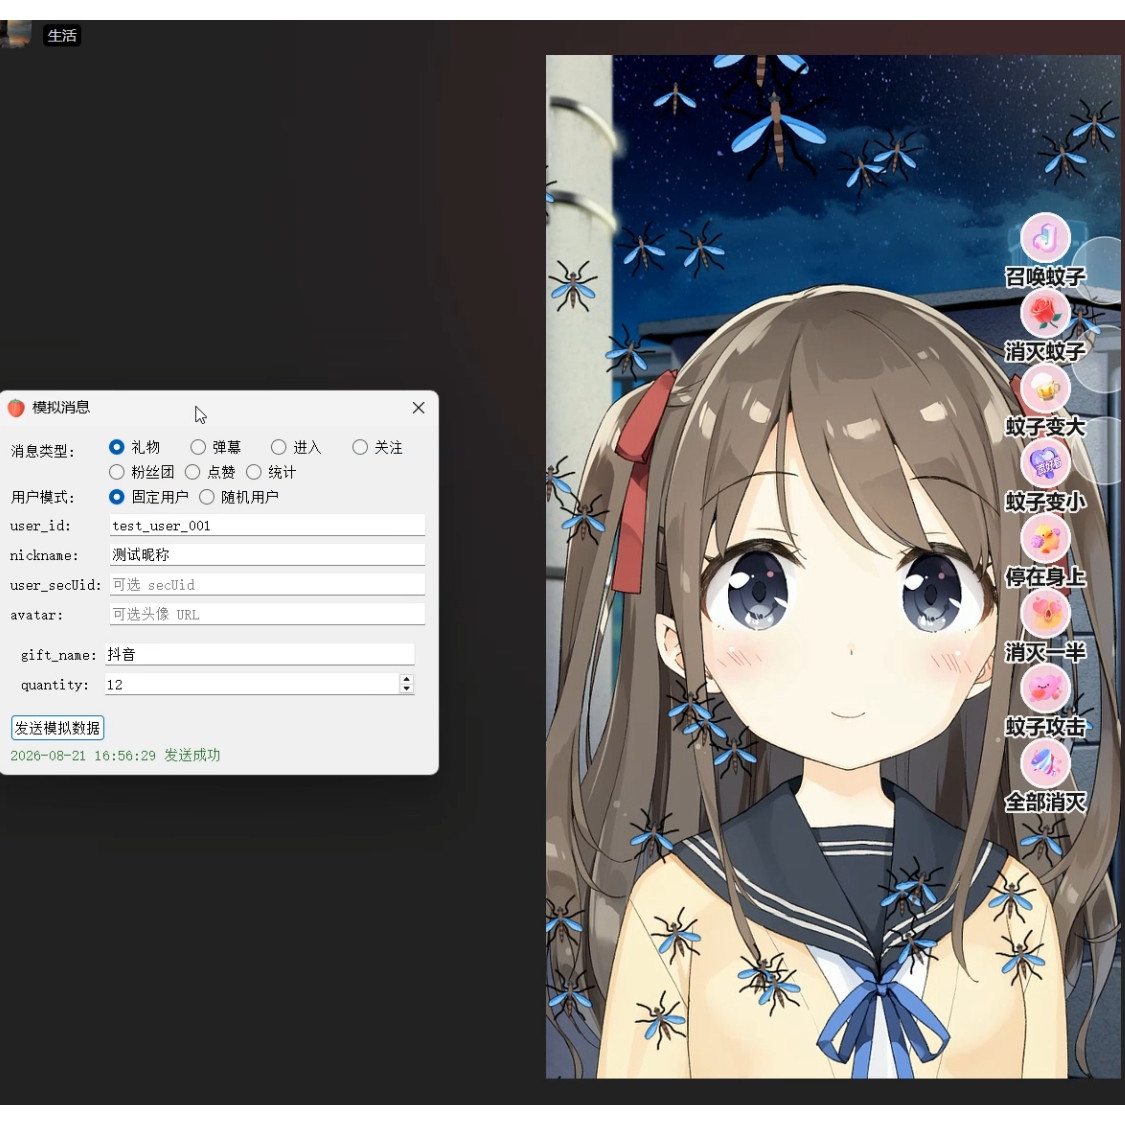Click the 消灭蚊子 label

tap(1045, 352)
